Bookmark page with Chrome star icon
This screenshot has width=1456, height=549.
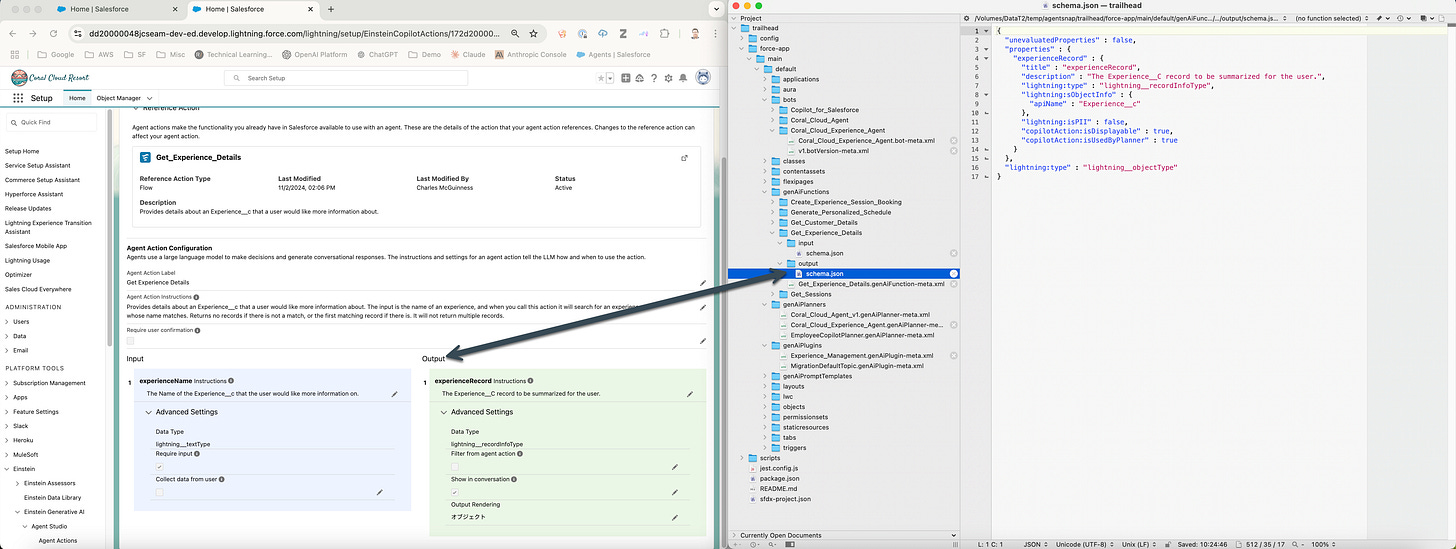pos(532,33)
